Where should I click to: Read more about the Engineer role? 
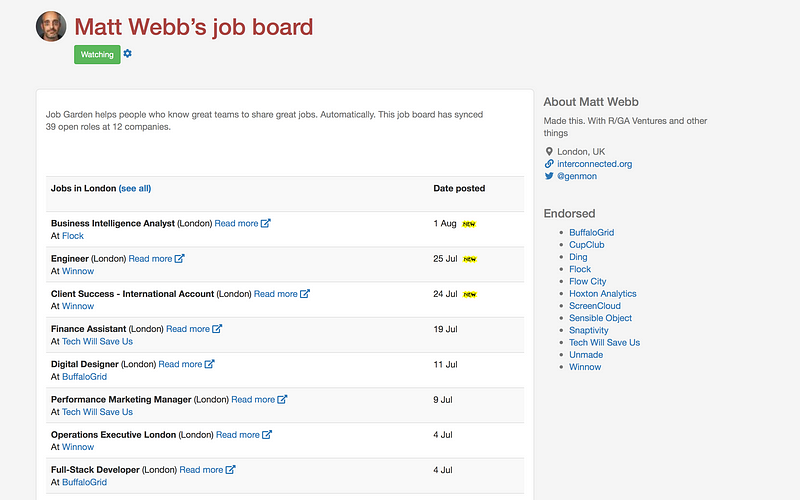(150, 259)
